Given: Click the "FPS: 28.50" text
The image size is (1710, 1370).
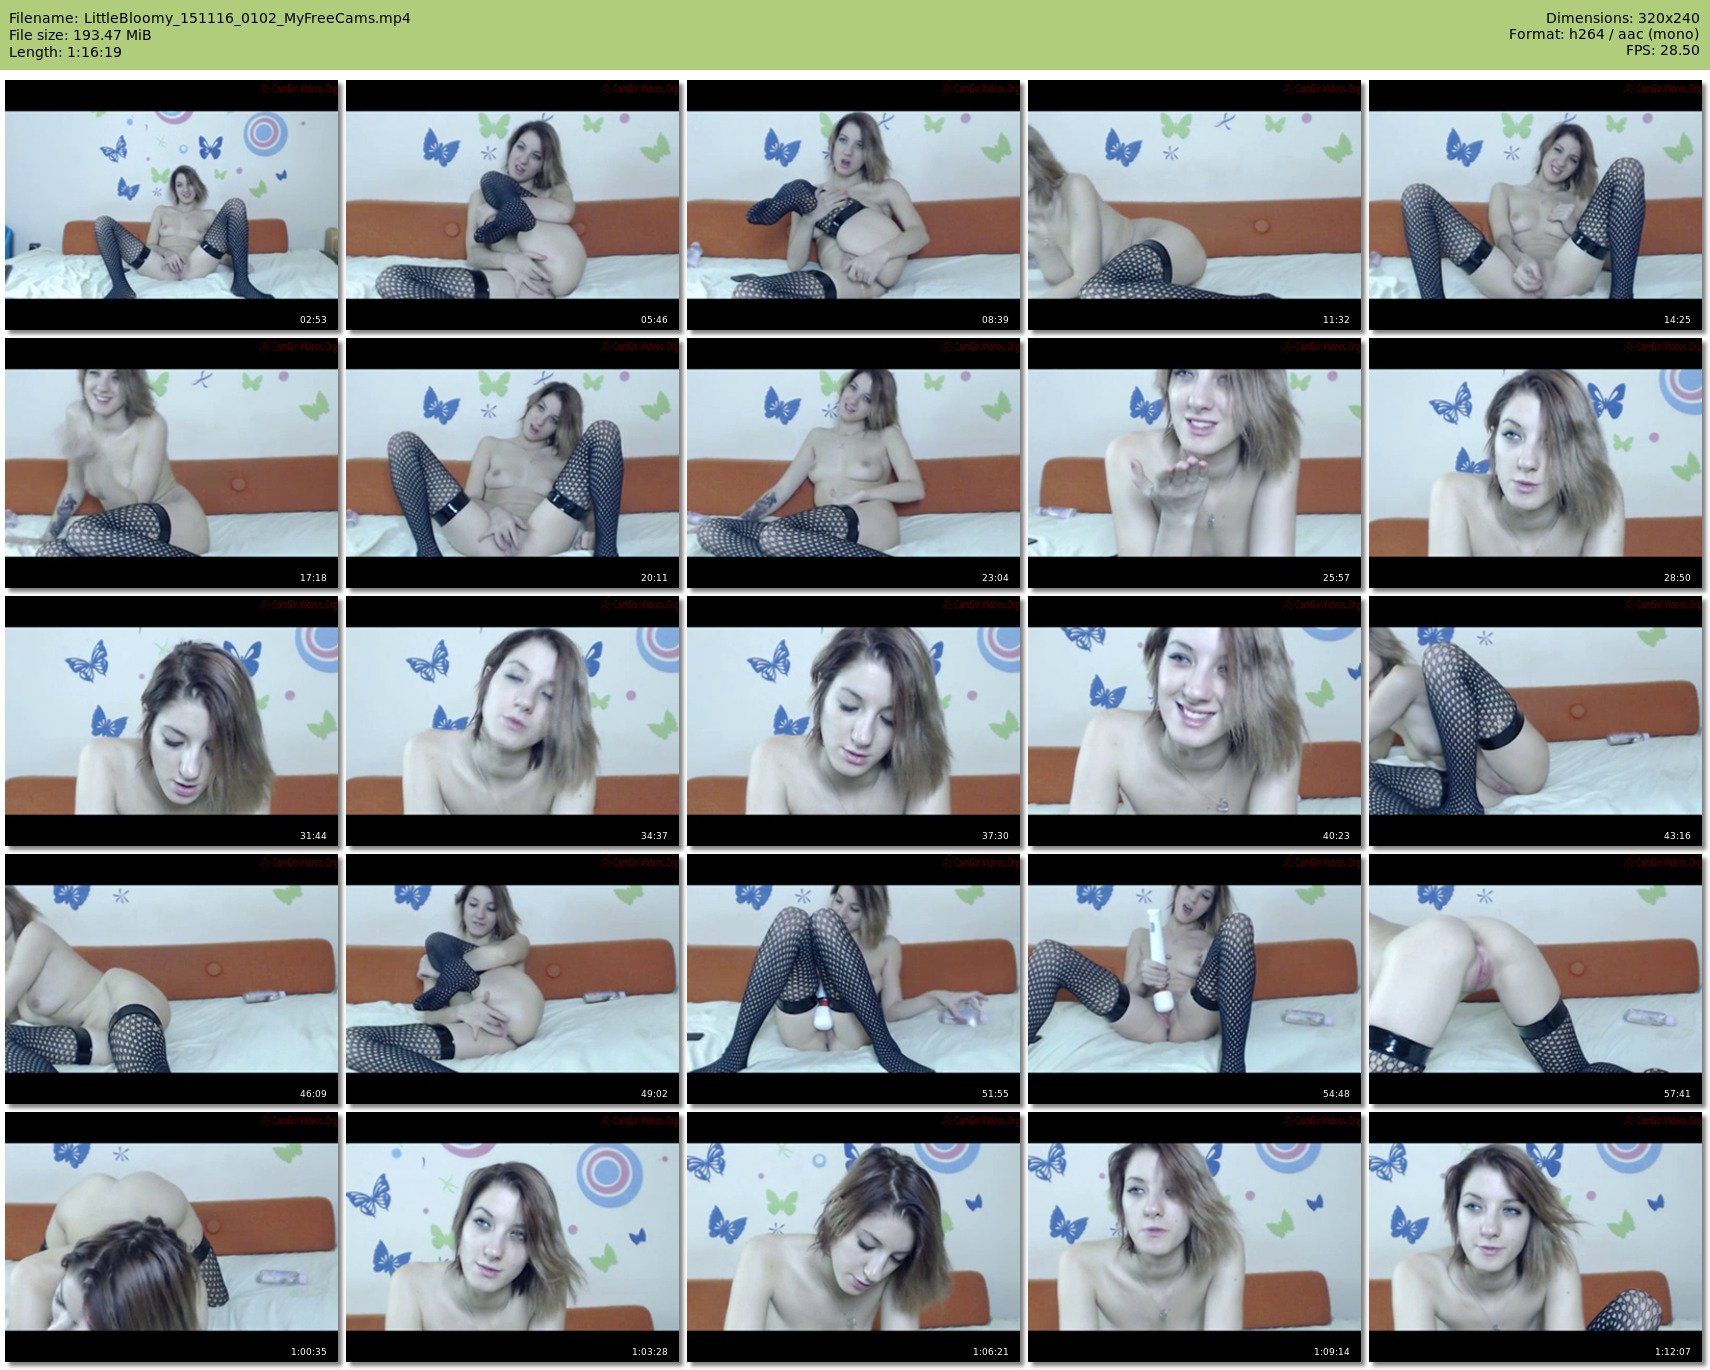Looking at the screenshot, I should click(1662, 51).
